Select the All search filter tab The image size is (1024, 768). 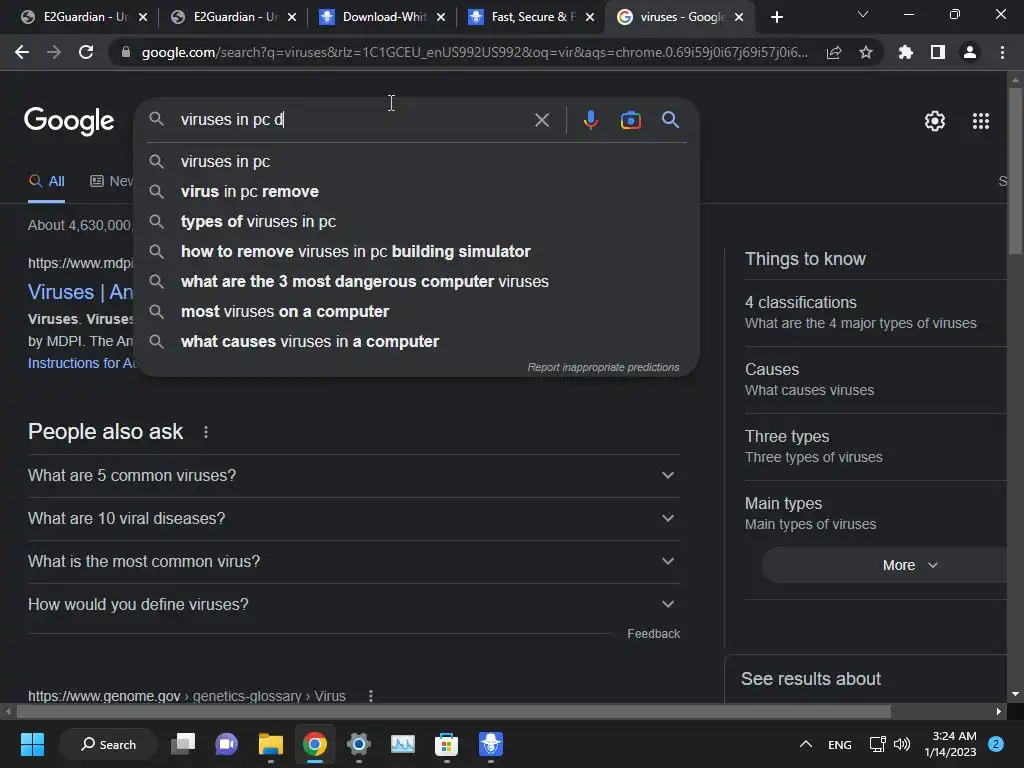(46, 182)
